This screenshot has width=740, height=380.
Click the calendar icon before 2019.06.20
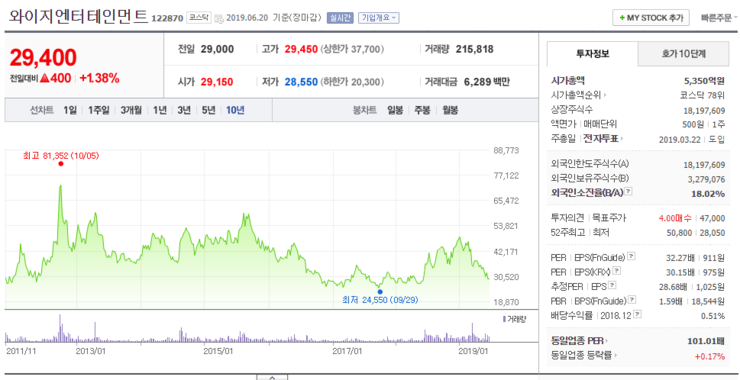point(219,18)
